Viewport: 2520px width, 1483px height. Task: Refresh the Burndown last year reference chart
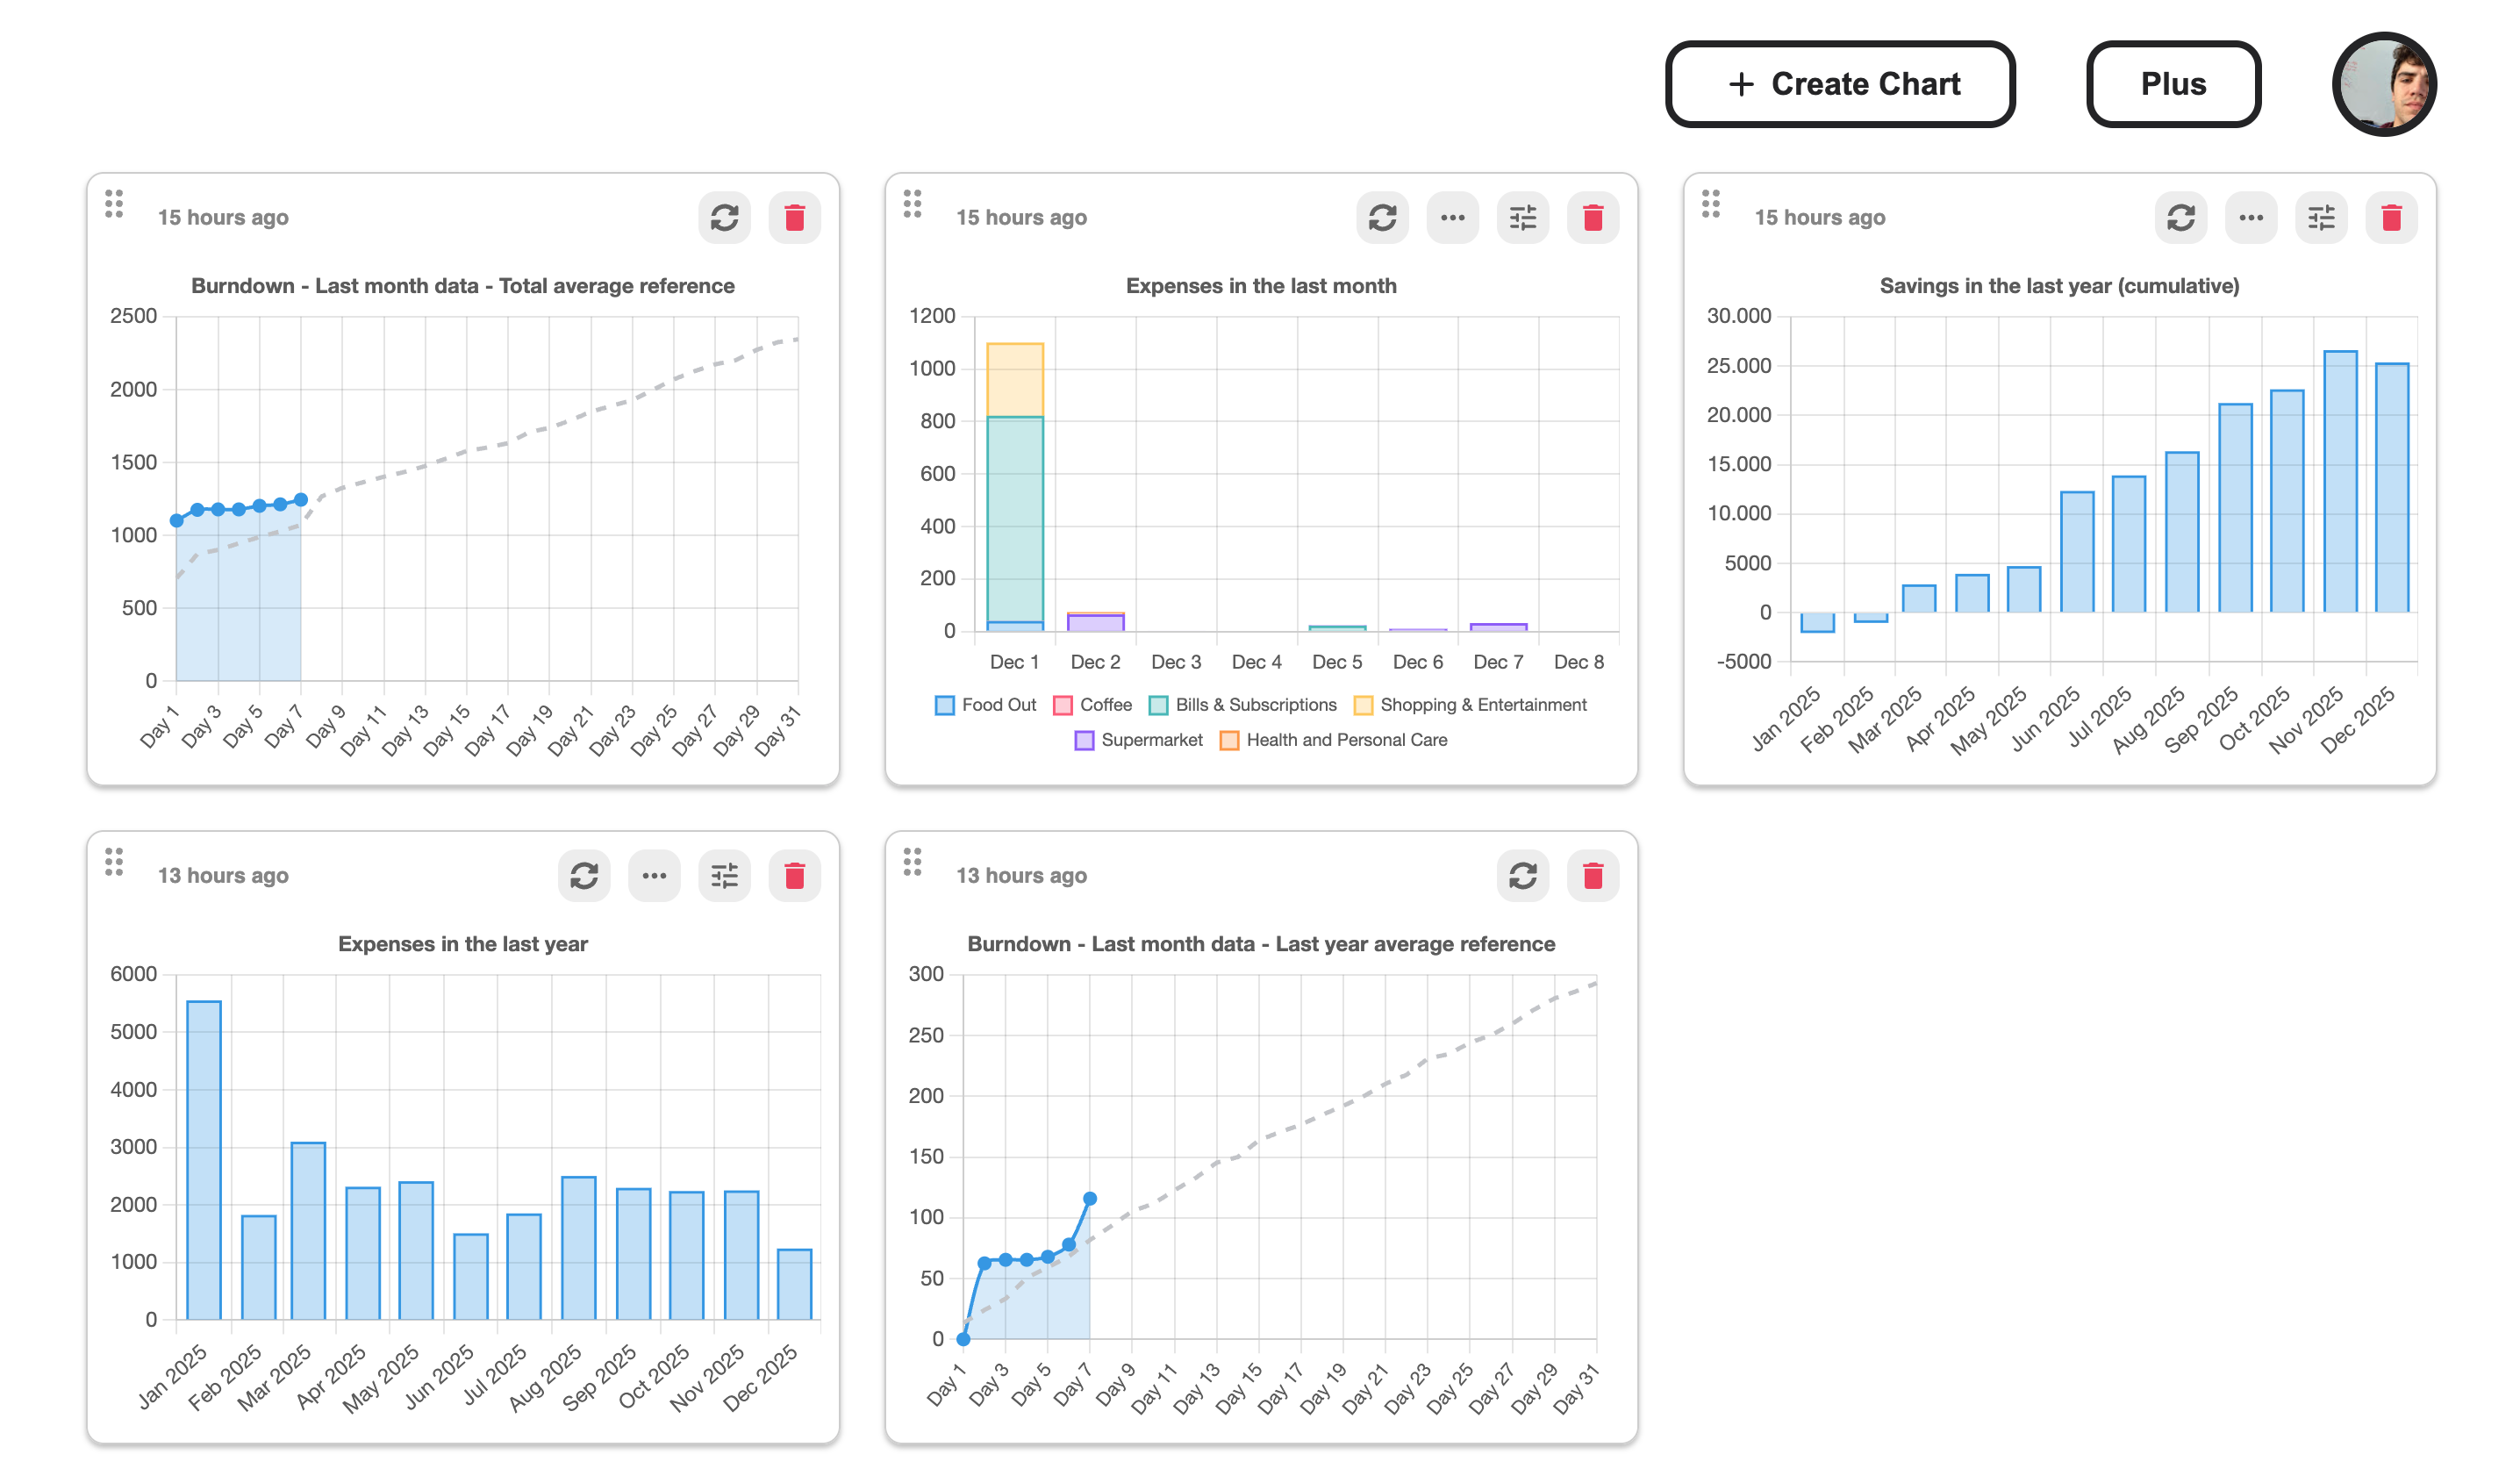pyautogui.click(x=1522, y=875)
